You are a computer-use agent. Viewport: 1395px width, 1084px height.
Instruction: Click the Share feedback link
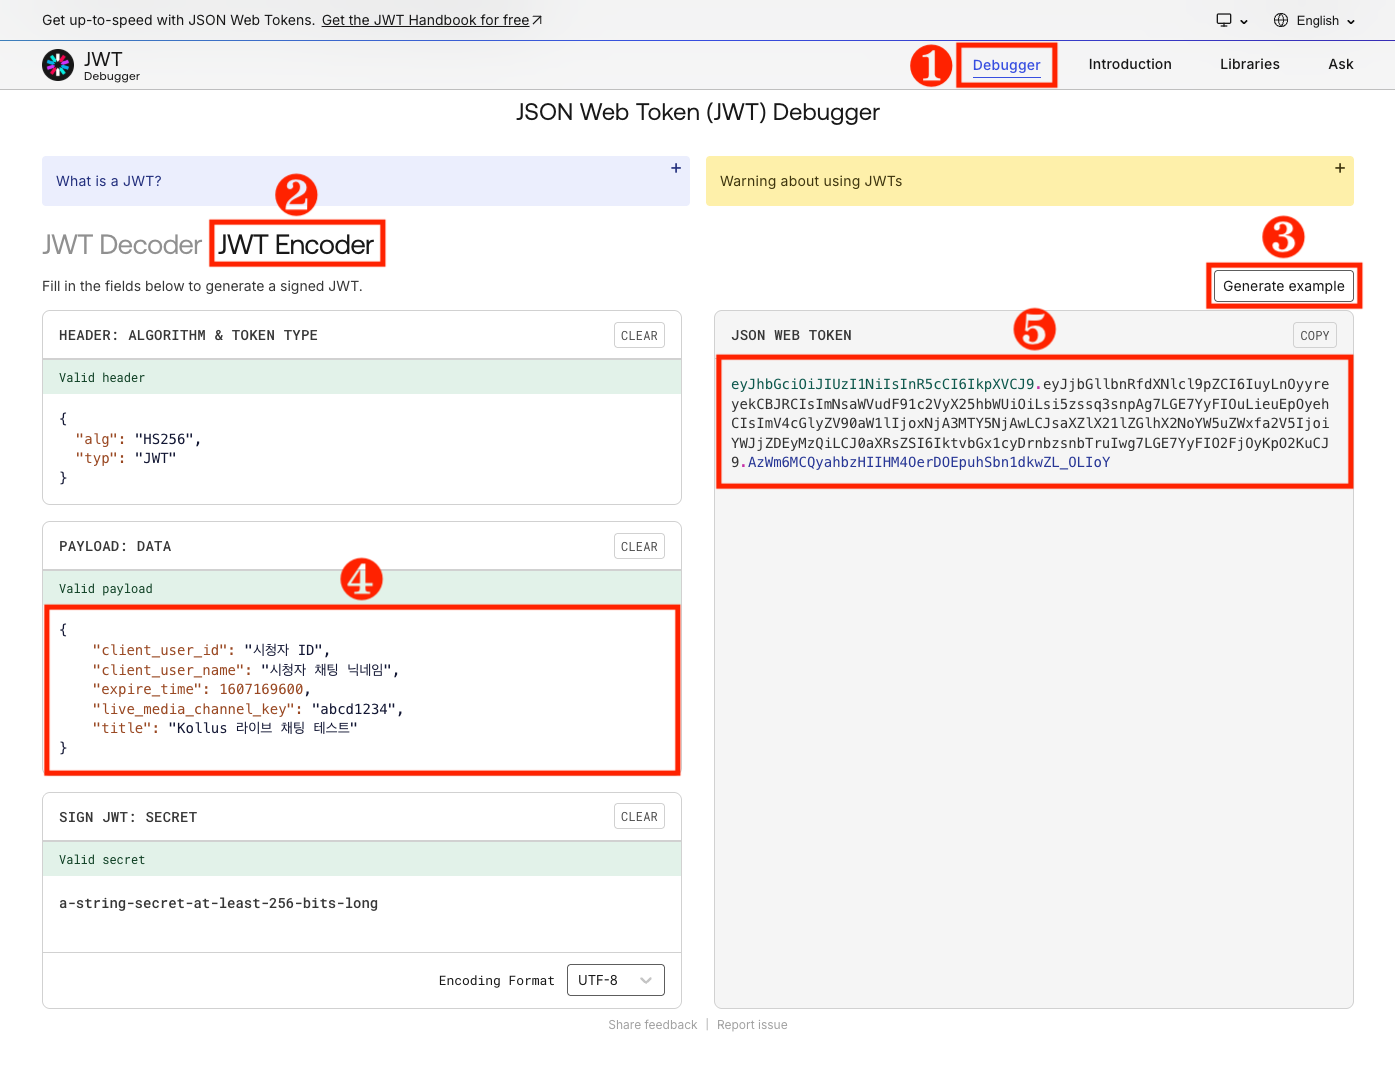pyautogui.click(x=652, y=1024)
